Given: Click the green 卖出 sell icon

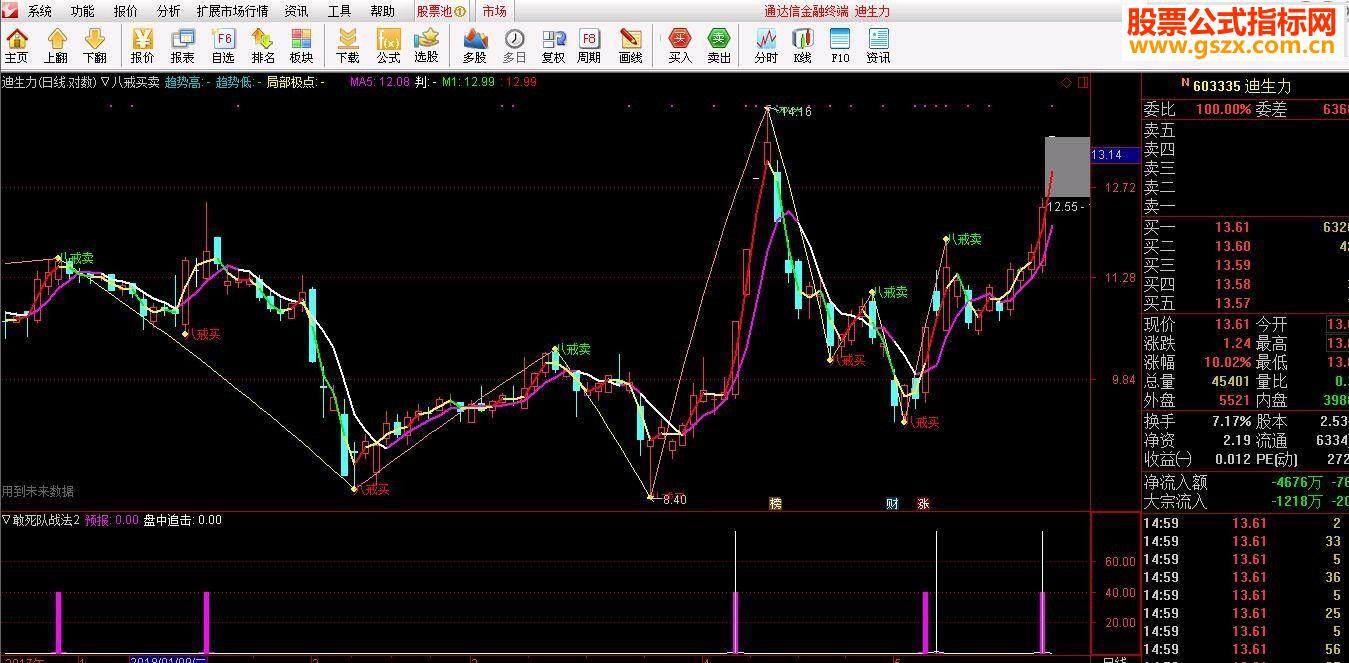Looking at the screenshot, I should (719, 45).
